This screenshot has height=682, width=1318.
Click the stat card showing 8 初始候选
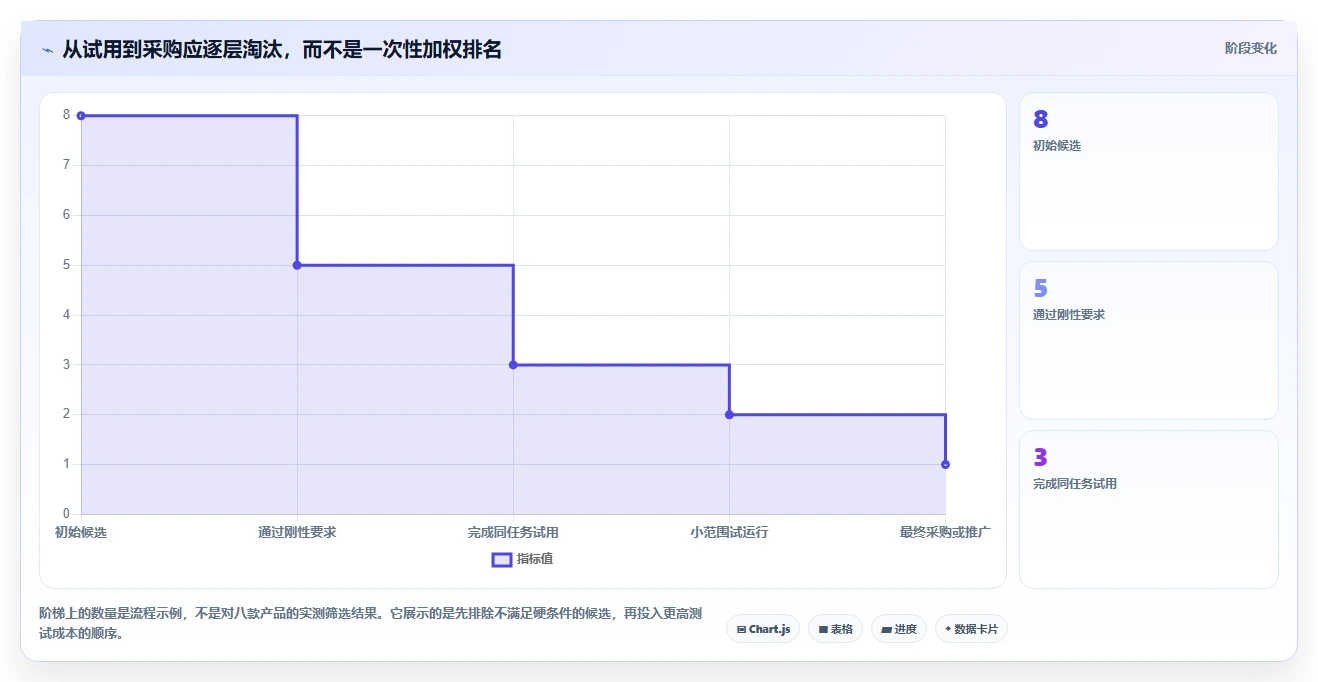coord(1148,171)
